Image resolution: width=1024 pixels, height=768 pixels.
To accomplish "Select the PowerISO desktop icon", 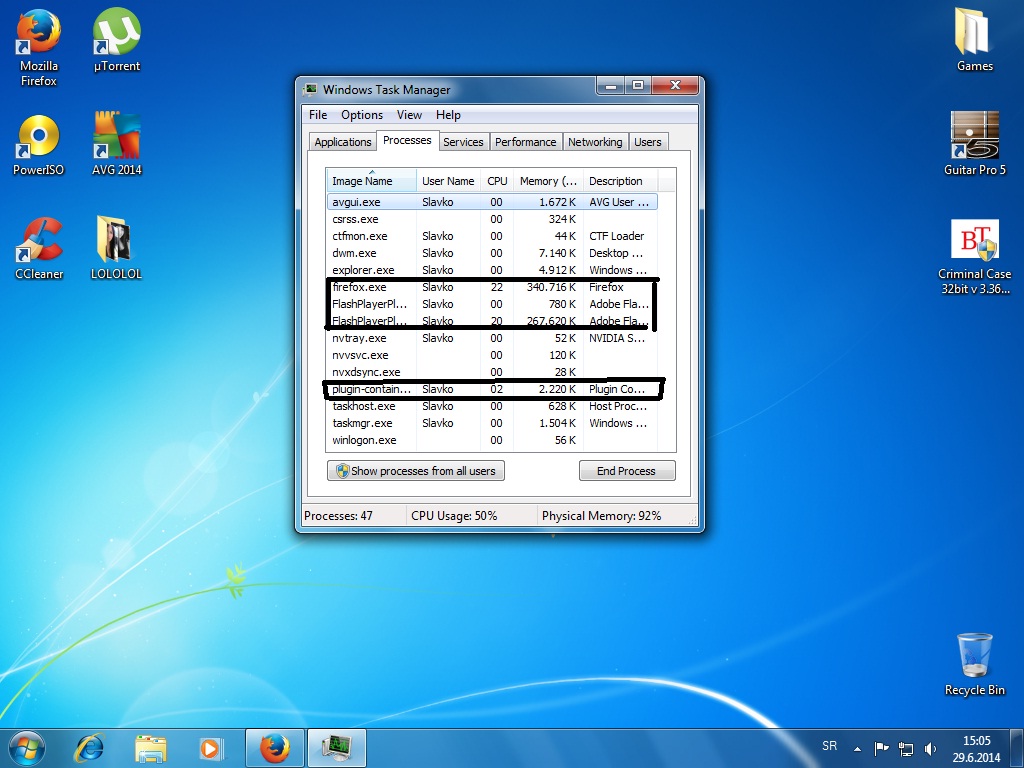I will pyautogui.click(x=38, y=139).
